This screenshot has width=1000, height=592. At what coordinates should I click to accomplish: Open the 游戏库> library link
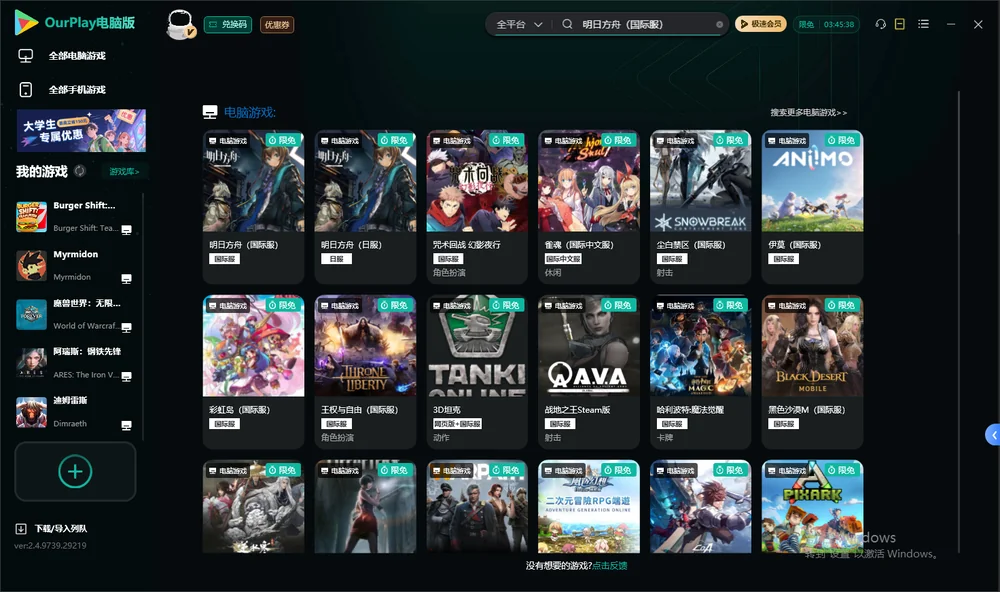(x=124, y=172)
